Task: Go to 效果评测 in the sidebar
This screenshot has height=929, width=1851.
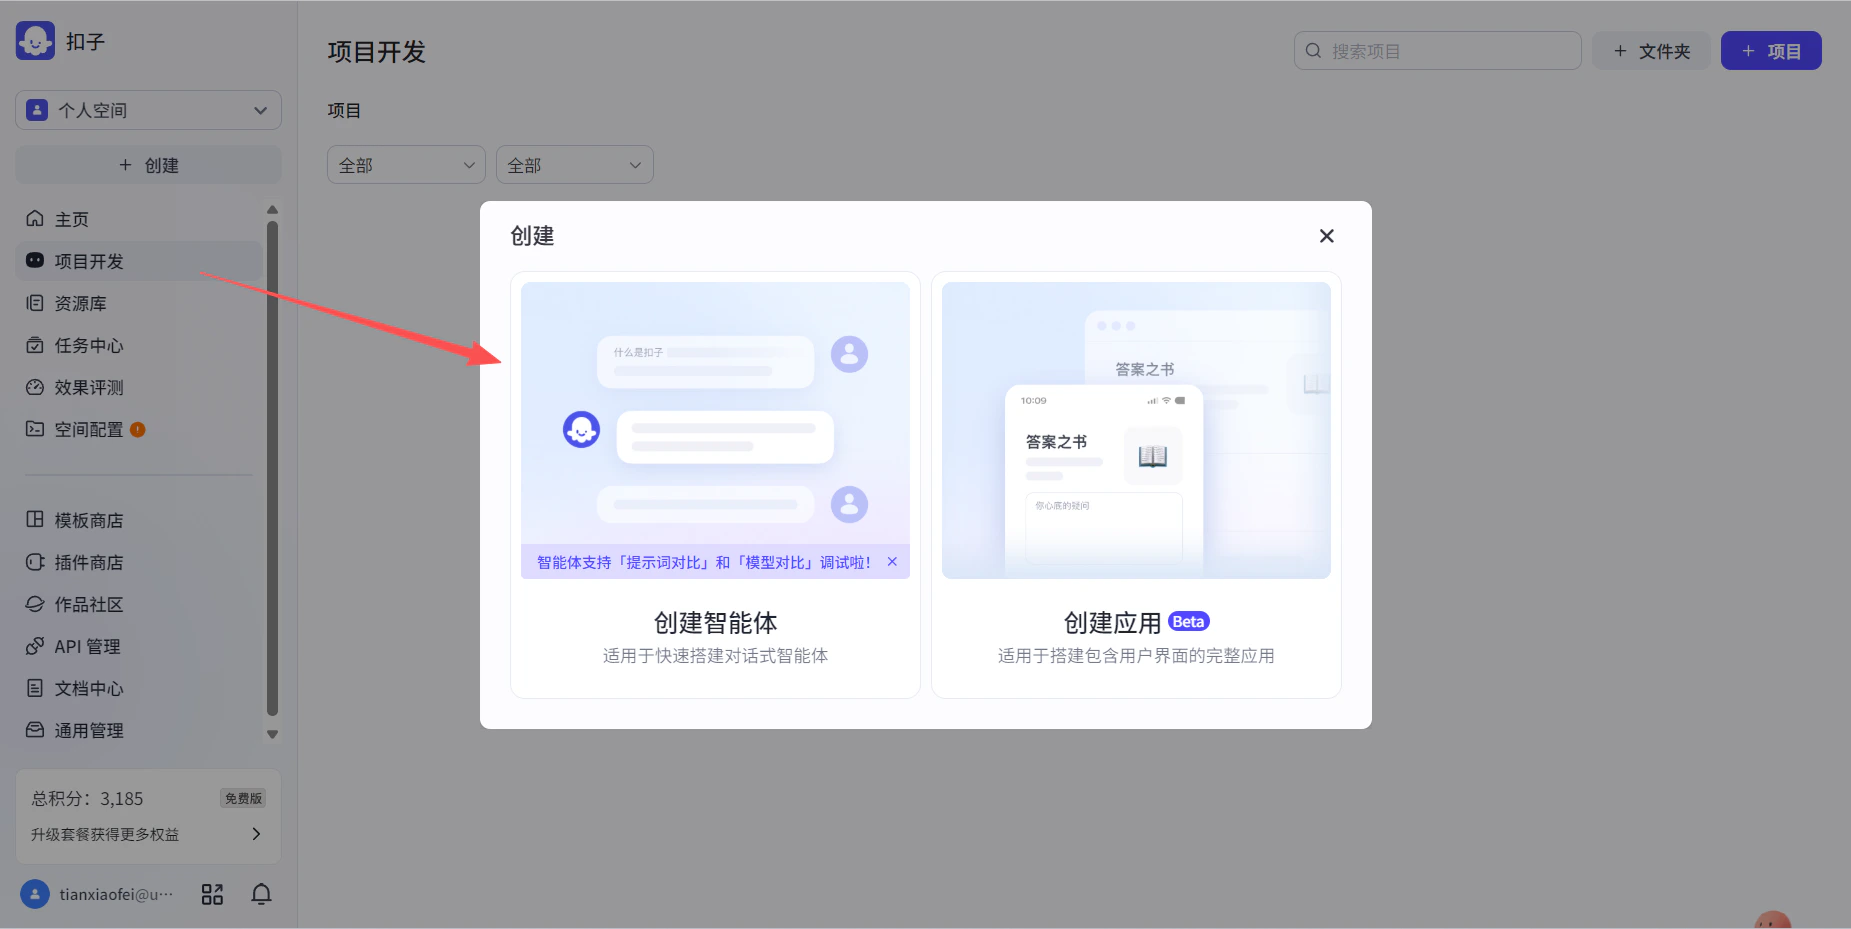Action: (x=87, y=387)
